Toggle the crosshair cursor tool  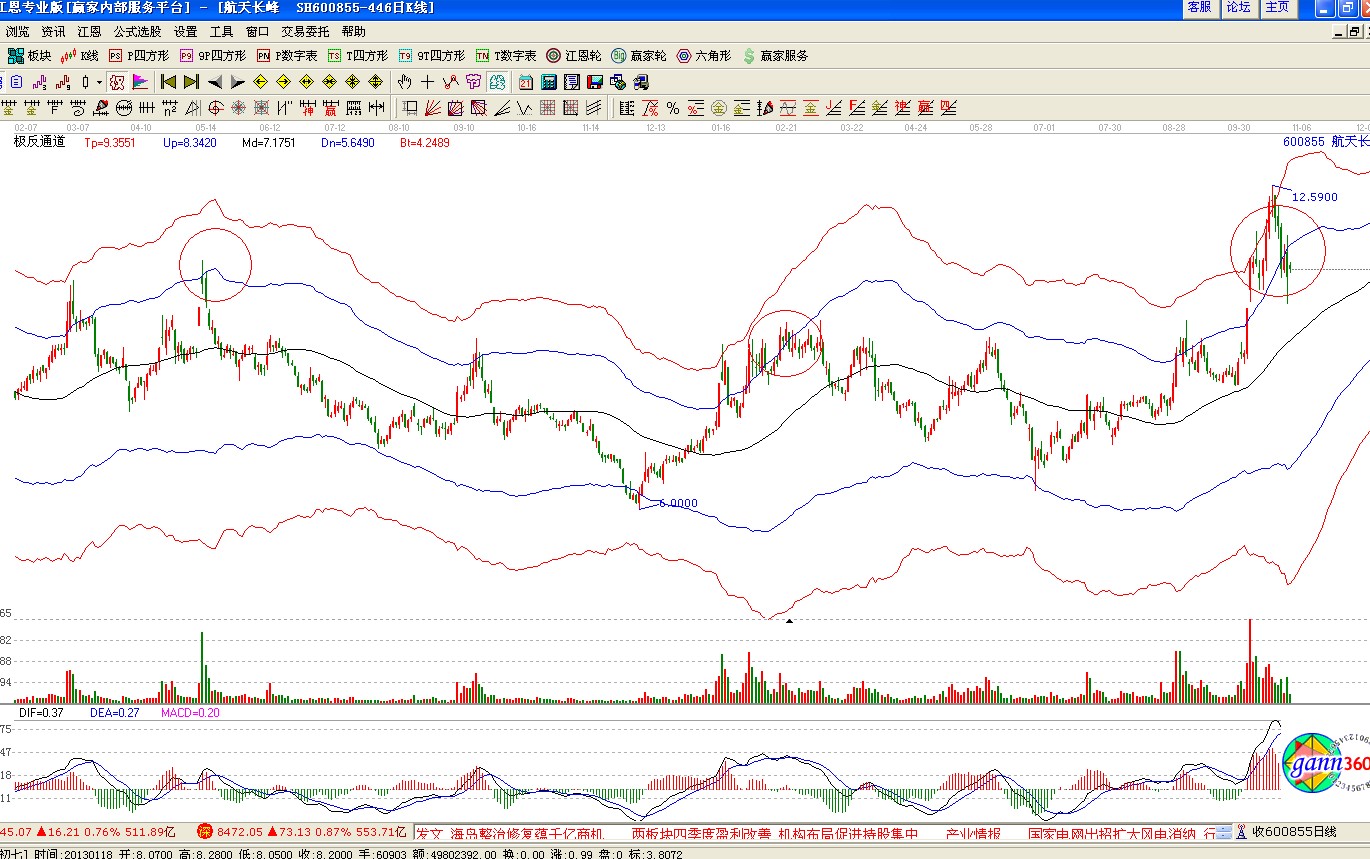coord(428,82)
